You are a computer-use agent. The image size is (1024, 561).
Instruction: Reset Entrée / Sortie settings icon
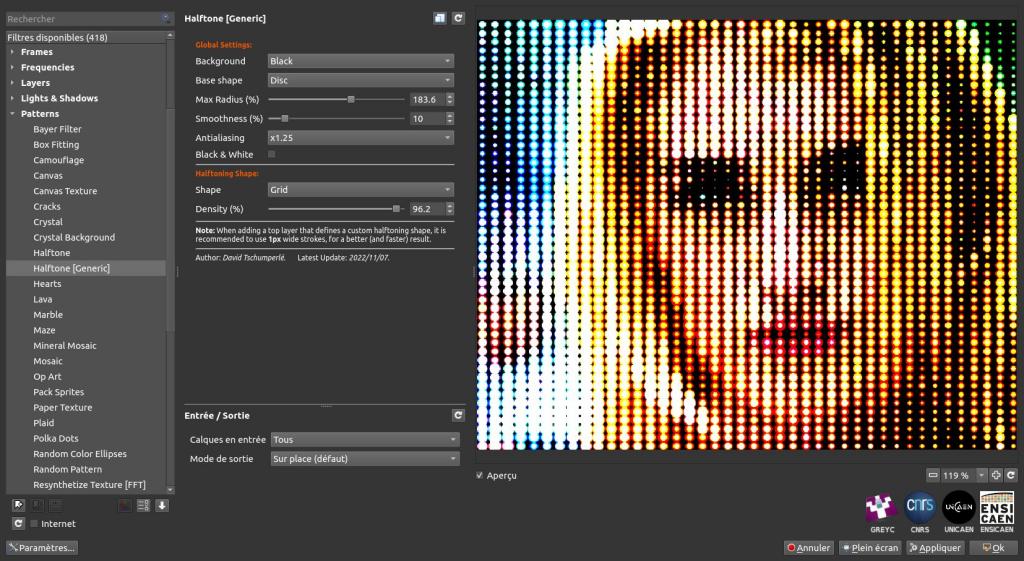(458, 415)
